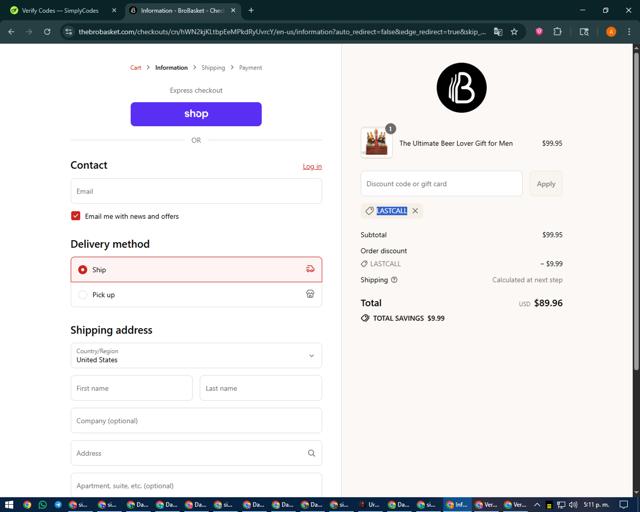Select the Information - BroBasket tab
Viewport: 640px width, 512px height.
point(182,11)
